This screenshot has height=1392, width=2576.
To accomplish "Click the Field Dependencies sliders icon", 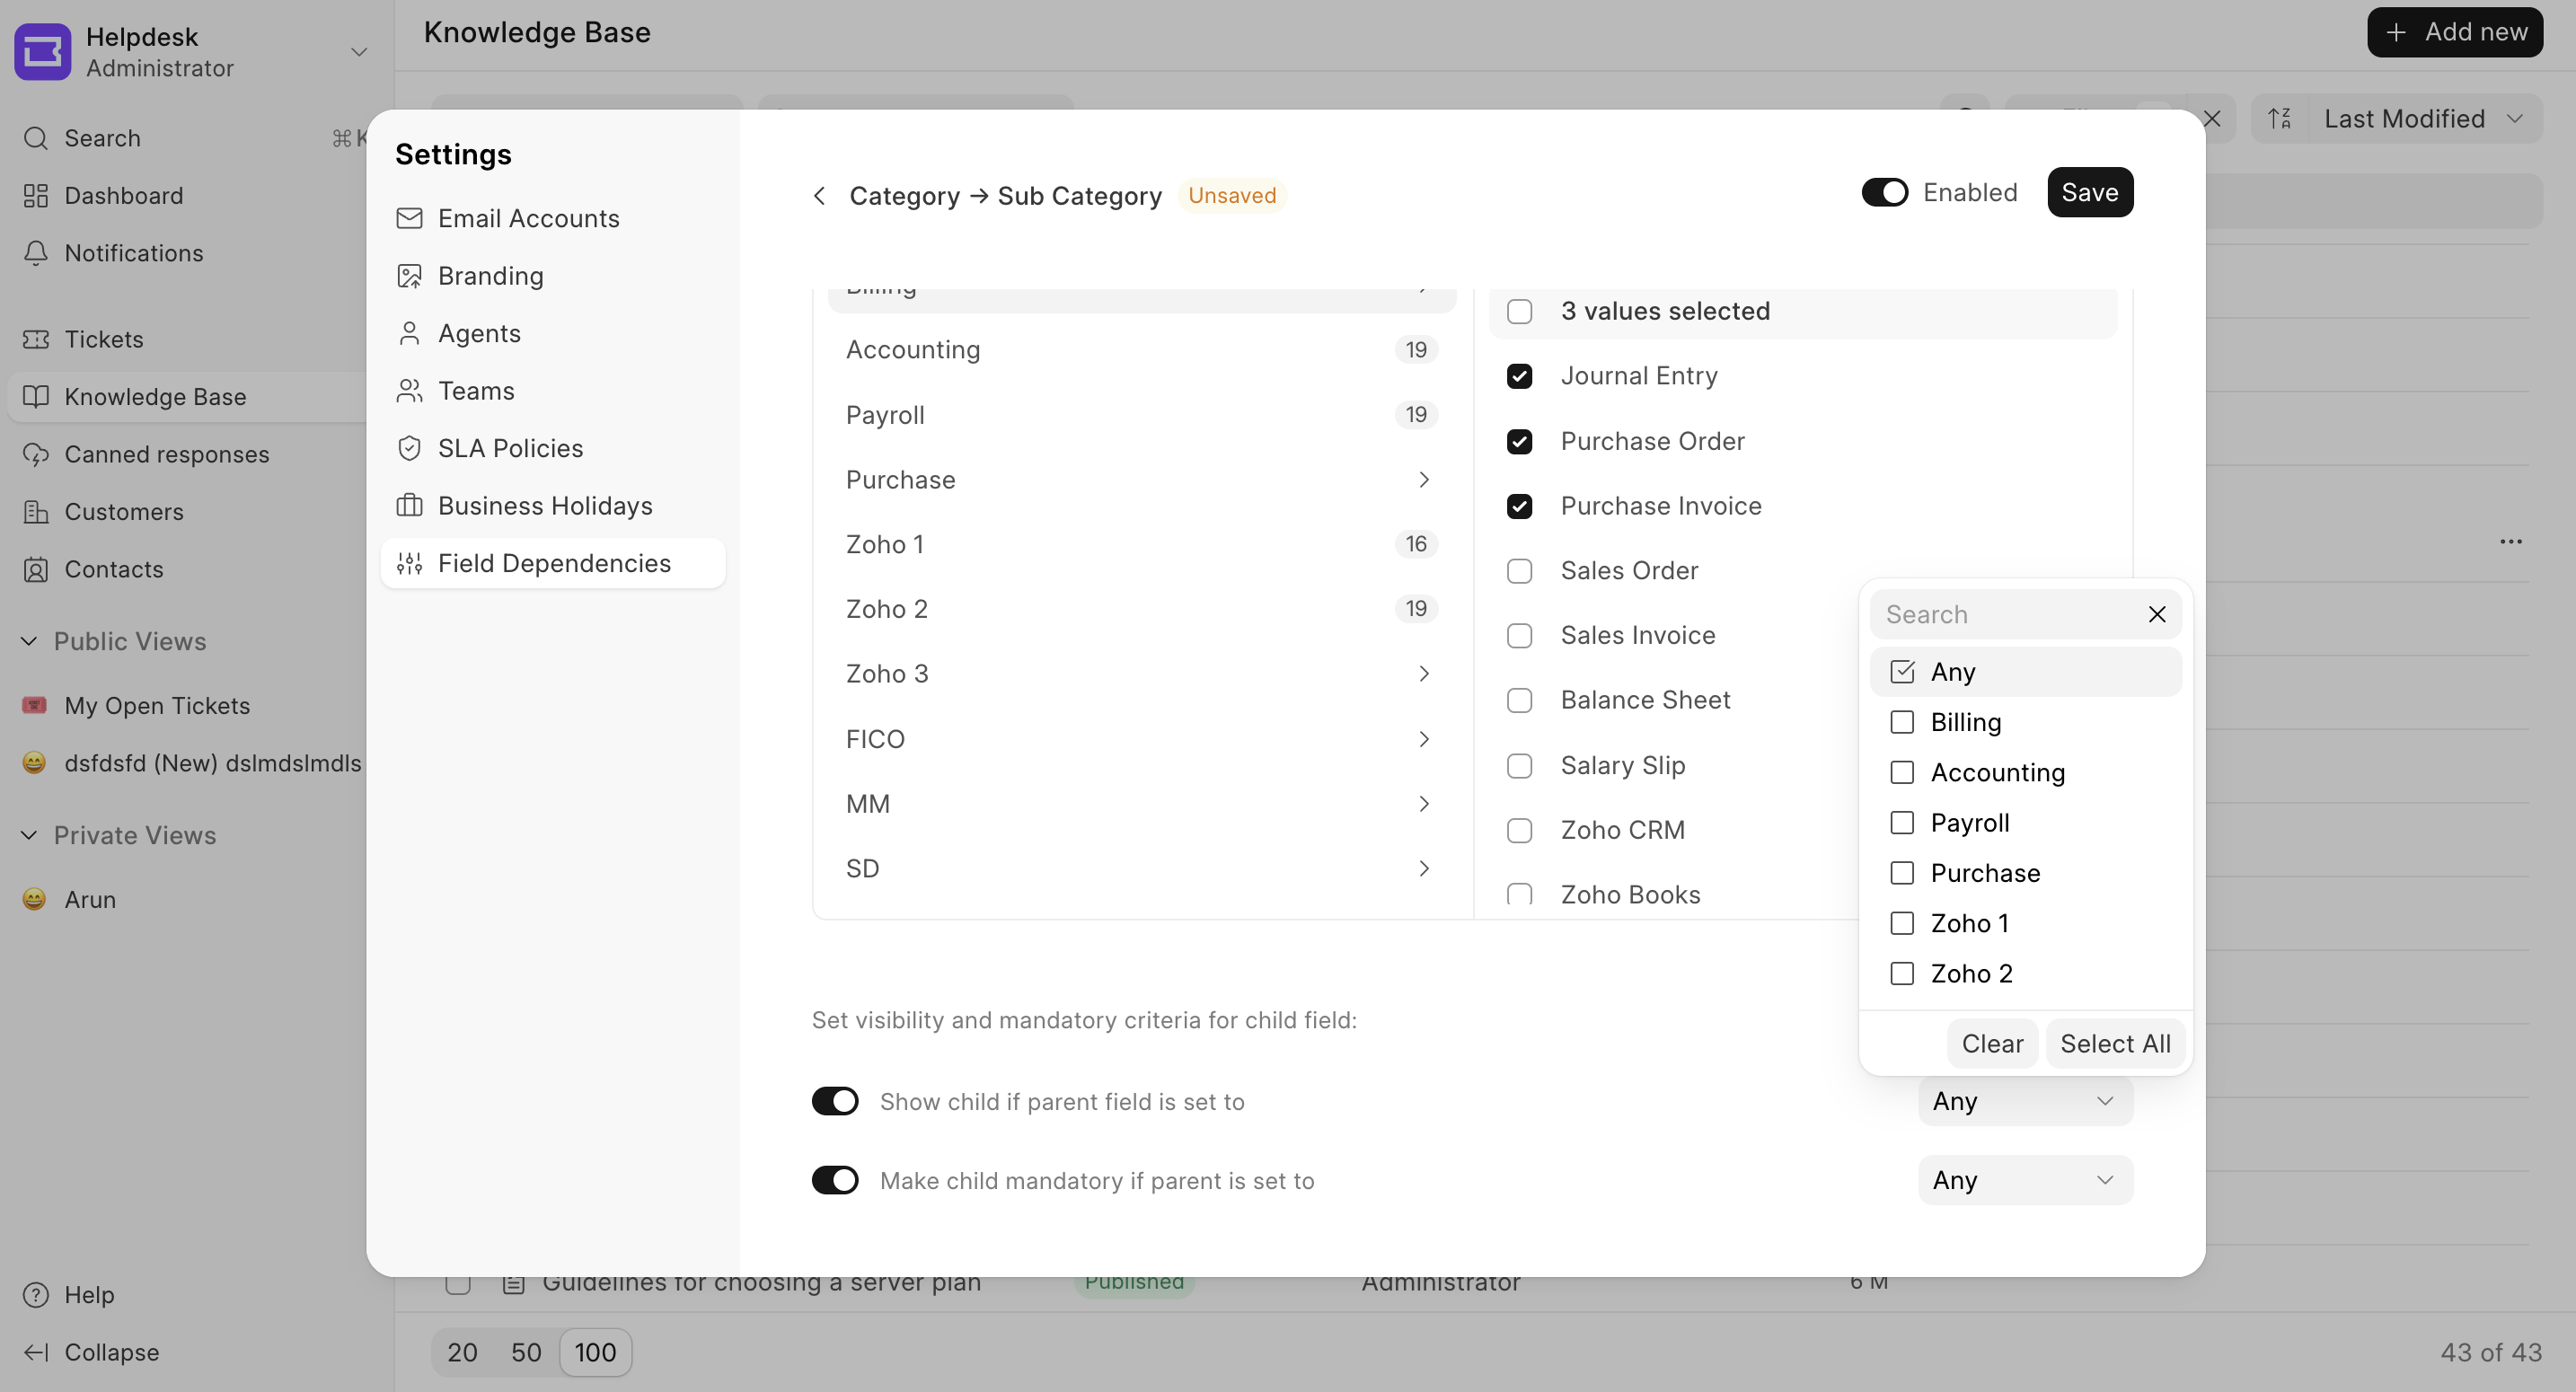I will click(409, 563).
